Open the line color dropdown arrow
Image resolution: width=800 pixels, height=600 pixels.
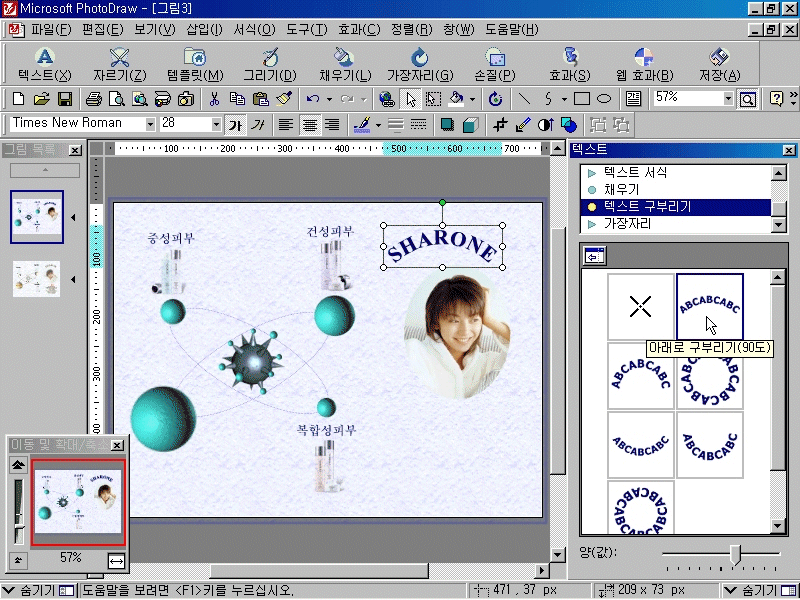pyautogui.click(x=378, y=125)
